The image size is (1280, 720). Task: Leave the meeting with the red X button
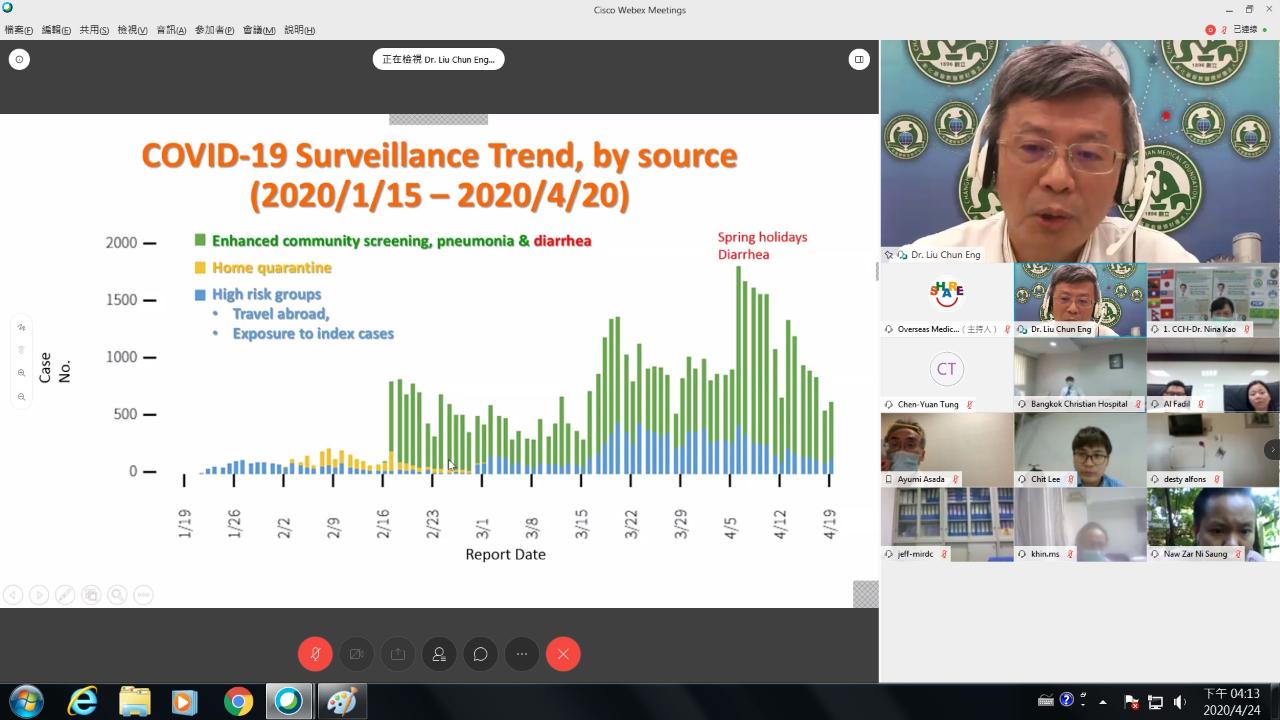pyautogui.click(x=563, y=654)
